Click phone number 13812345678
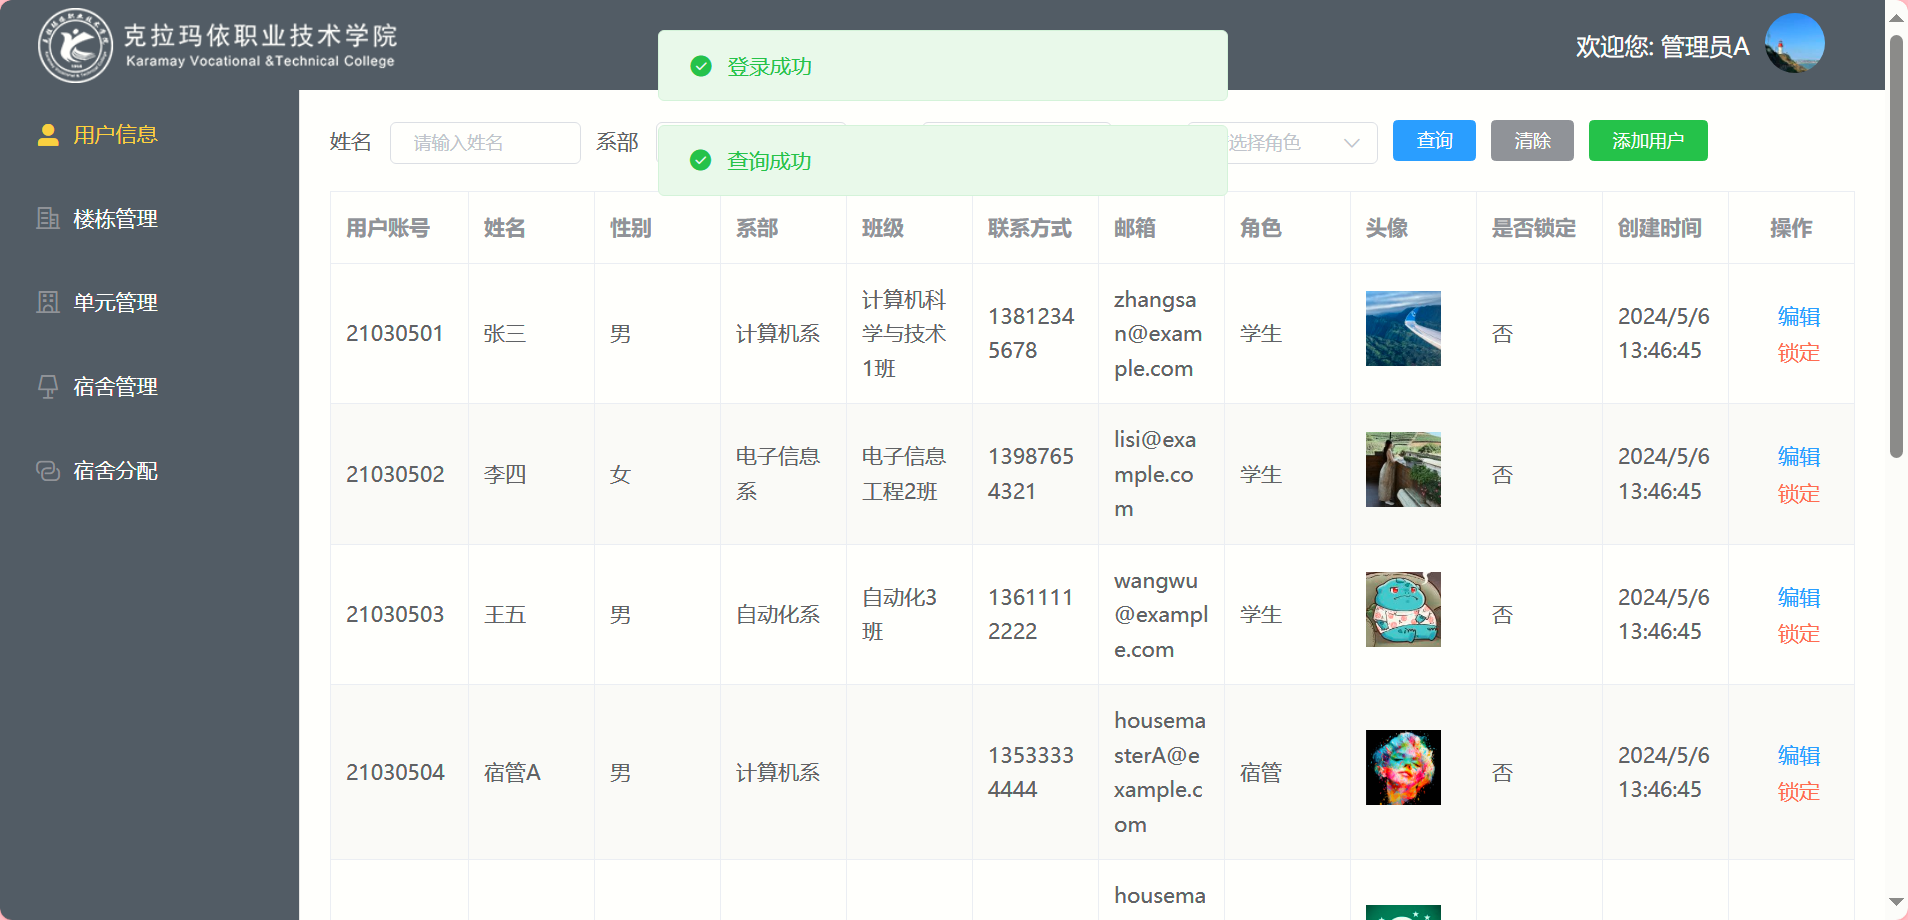Viewport: 1908px width, 920px height. [1031, 334]
